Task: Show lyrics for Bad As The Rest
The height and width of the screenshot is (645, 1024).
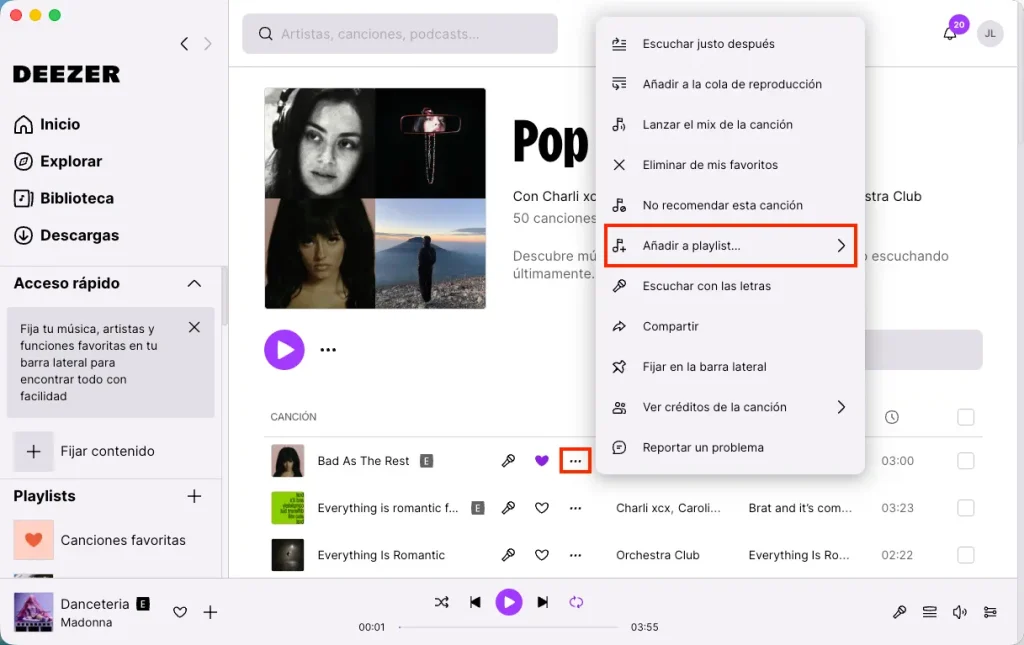Action: [x=508, y=461]
